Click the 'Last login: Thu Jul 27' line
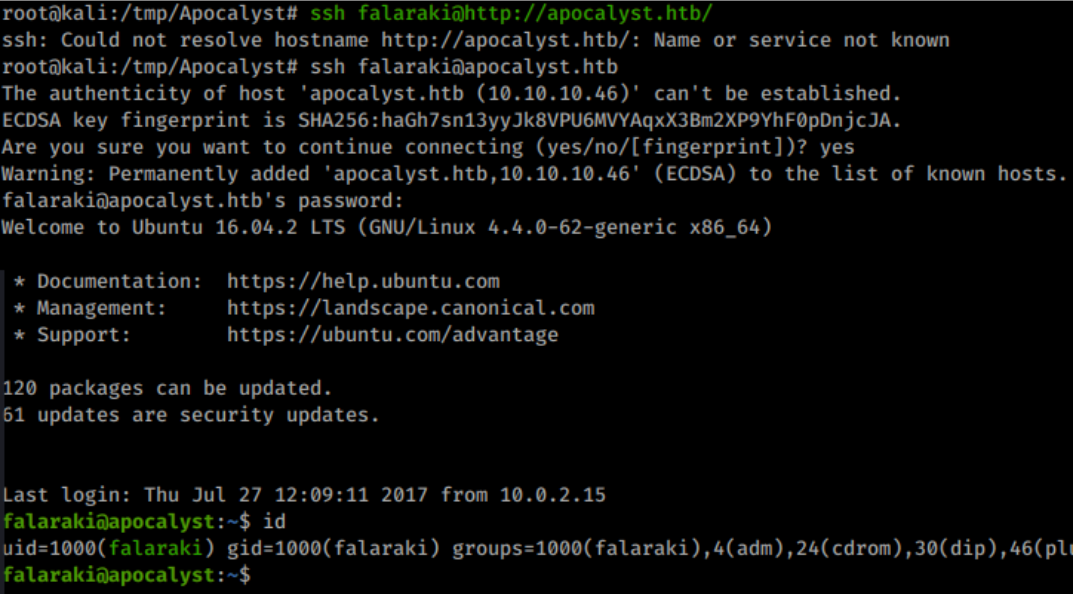 coord(304,495)
